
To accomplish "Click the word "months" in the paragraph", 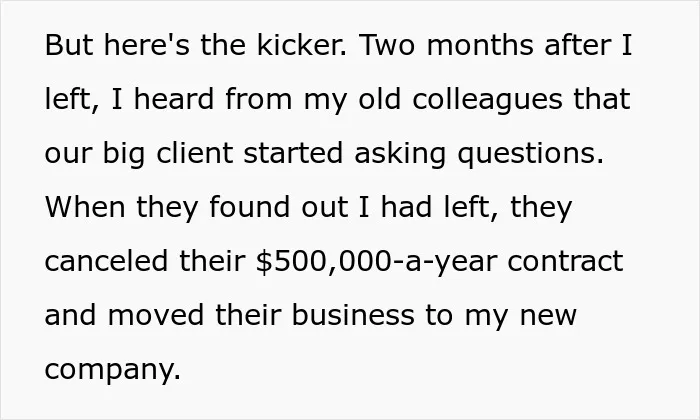I will (x=480, y=45).
